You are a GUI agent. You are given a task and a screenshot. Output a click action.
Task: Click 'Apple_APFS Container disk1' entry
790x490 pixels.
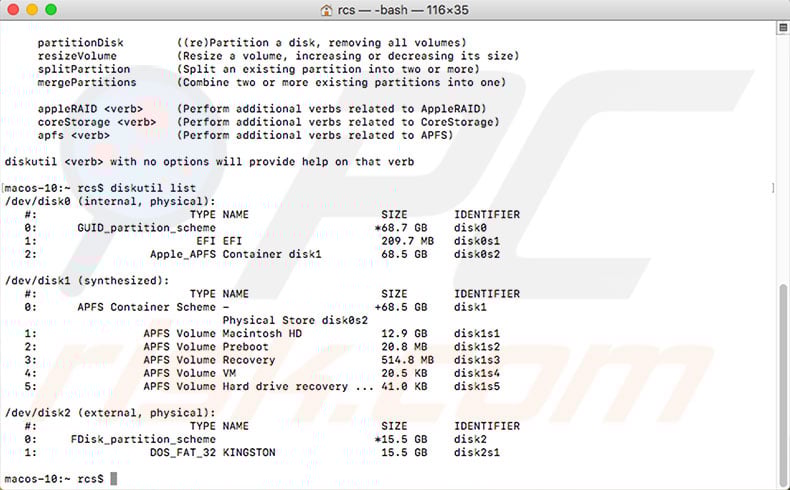[x=235, y=254]
